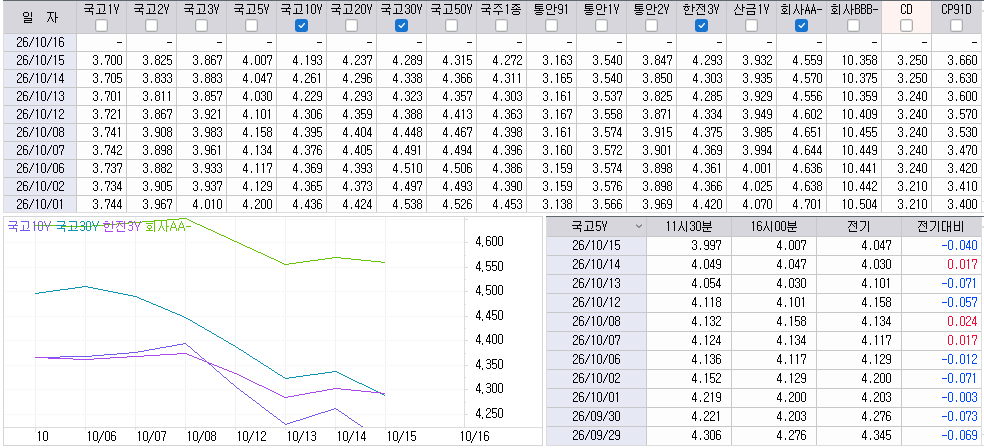This screenshot has width=984, height=448.
Task: Enable the 국고1Y checkbox
Action: 101,26
